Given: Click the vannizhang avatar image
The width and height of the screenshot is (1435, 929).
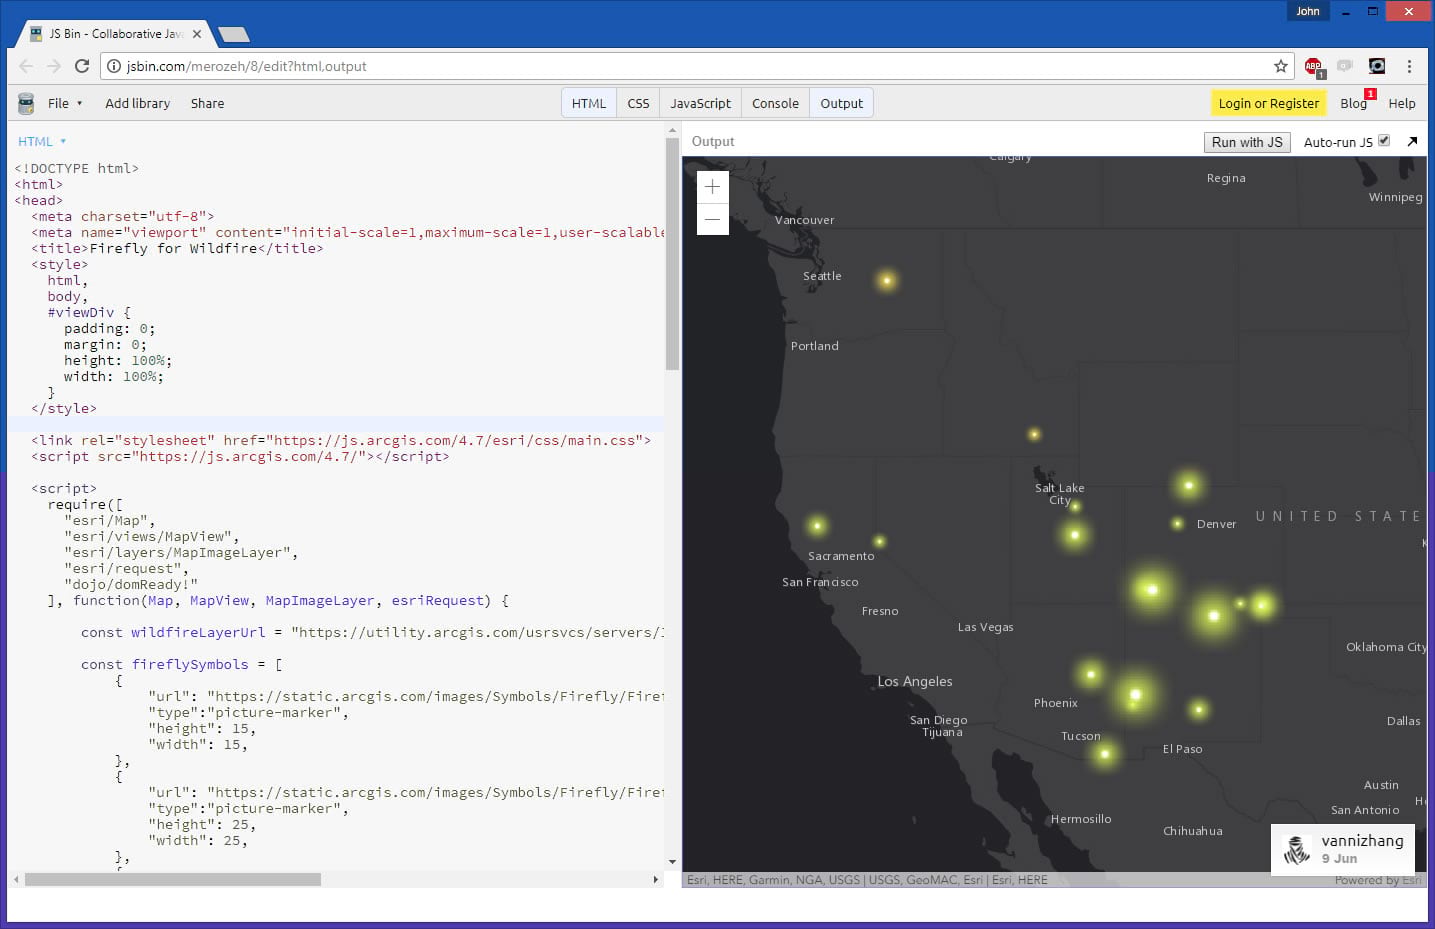Looking at the screenshot, I should click(x=1297, y=849).
